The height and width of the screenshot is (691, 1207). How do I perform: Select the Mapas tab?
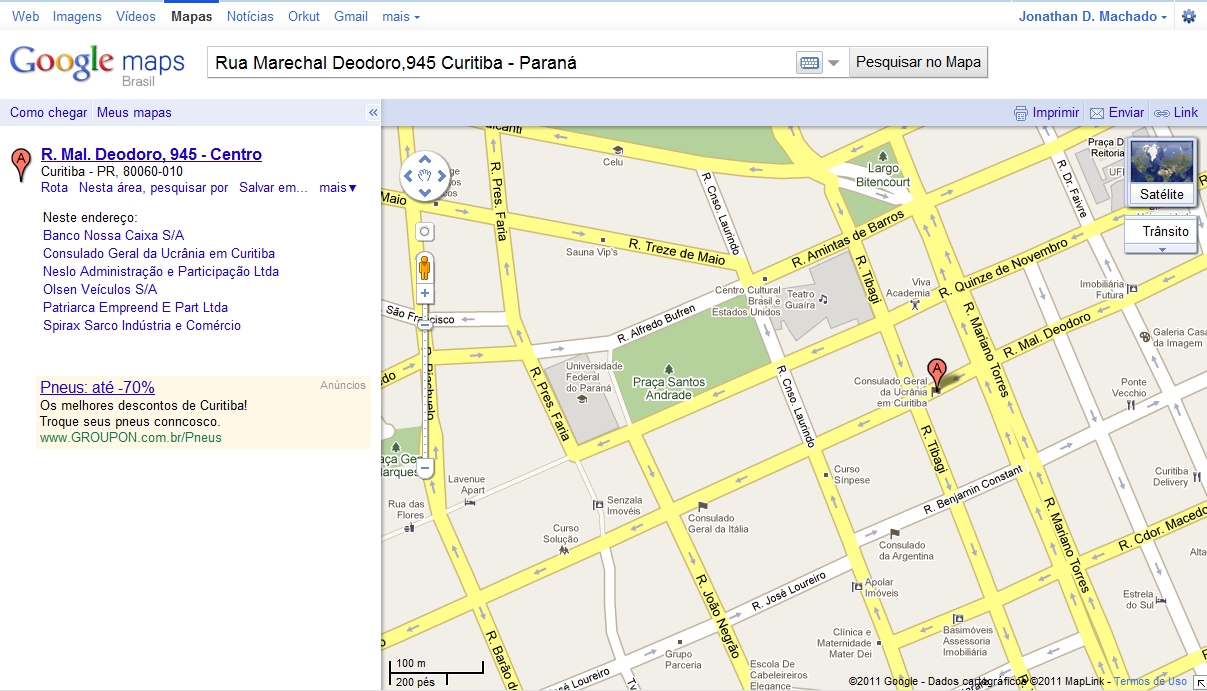click(191, 17)
